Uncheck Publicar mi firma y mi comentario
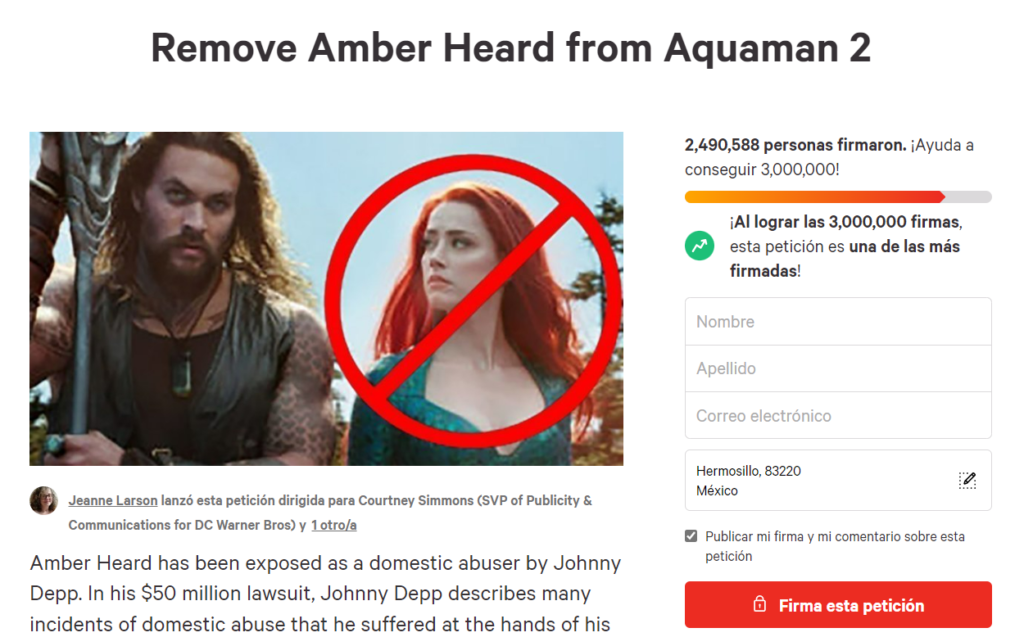The image size is (1024, 637). (691, 536)
